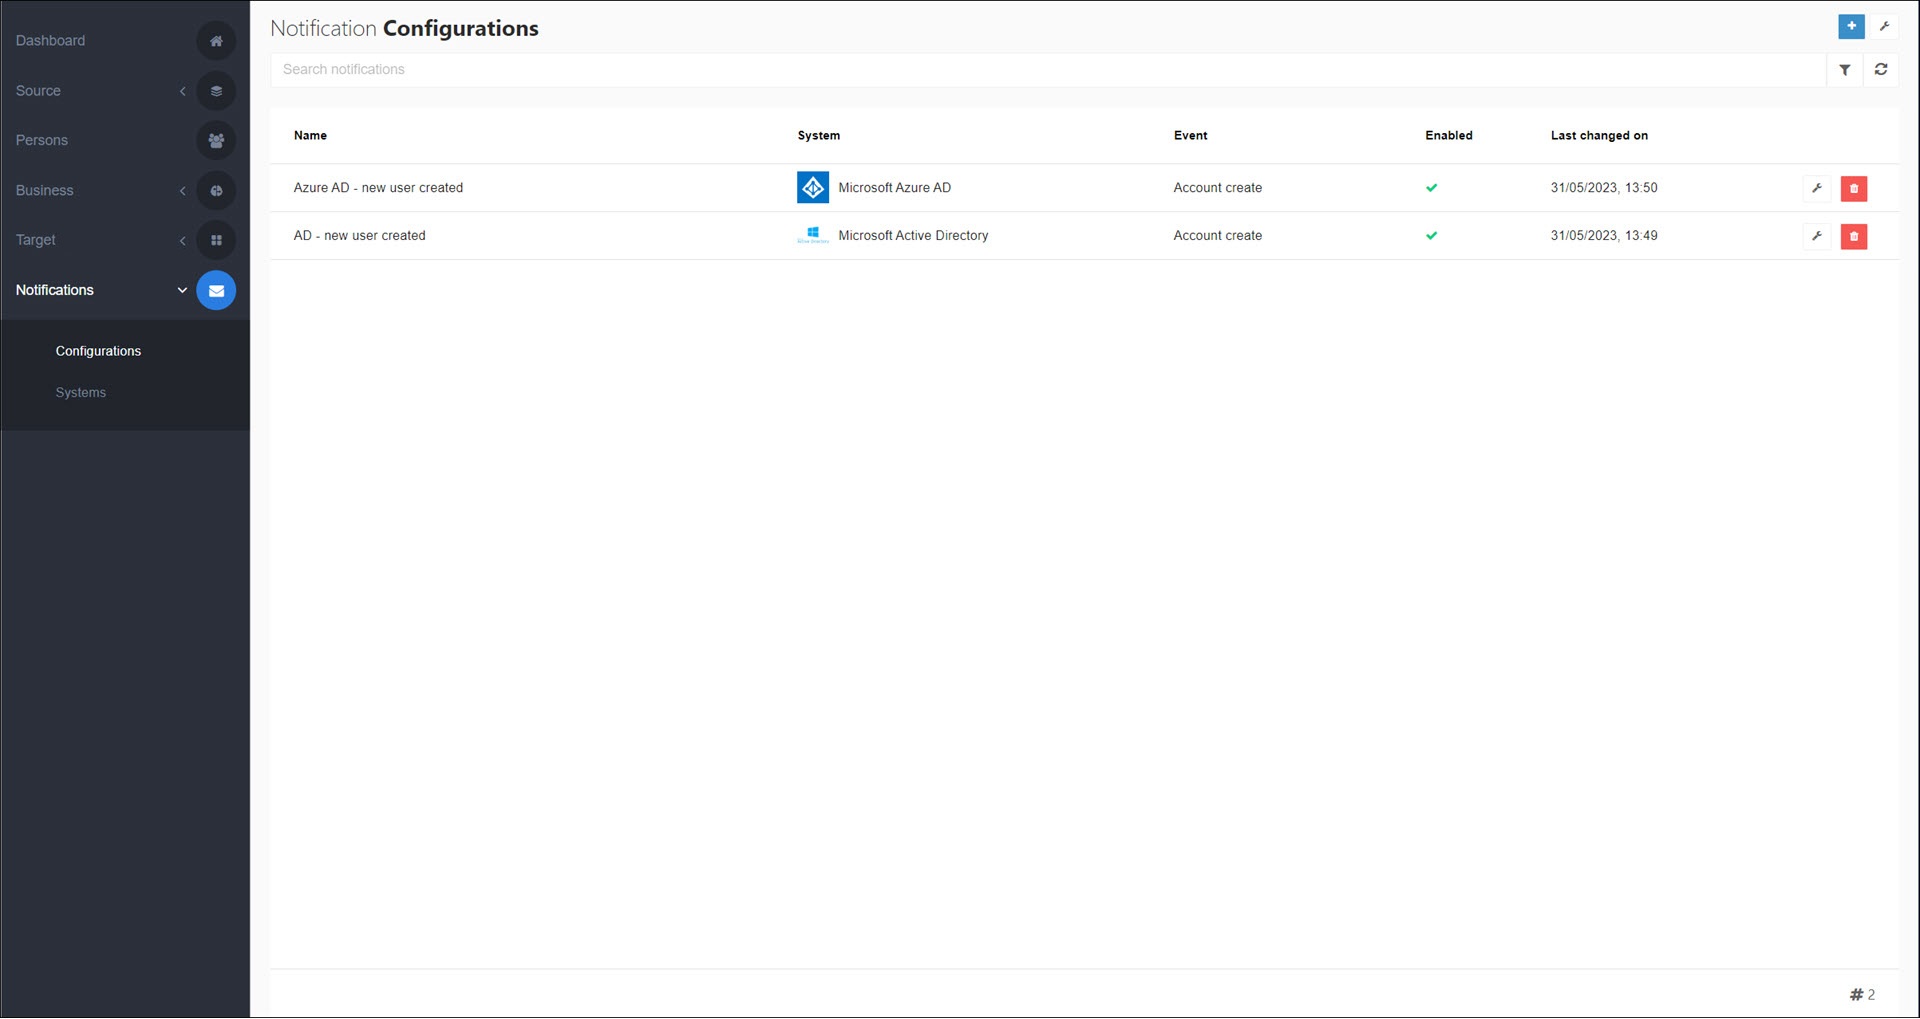Click the Business pie chart icon
This screenshot has height=1019, width=1920.
(216, 191)
